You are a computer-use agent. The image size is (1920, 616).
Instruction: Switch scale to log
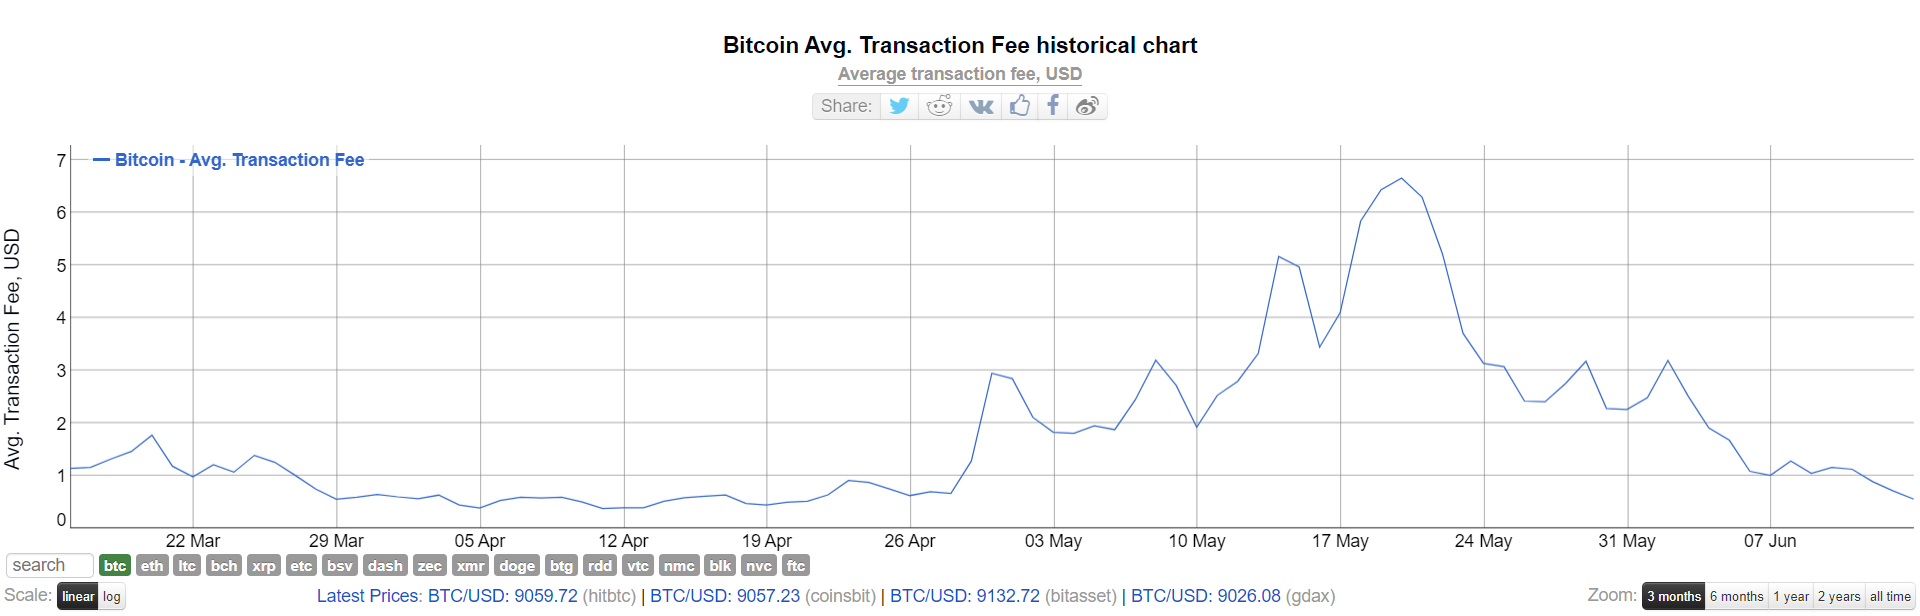[112, 597]
